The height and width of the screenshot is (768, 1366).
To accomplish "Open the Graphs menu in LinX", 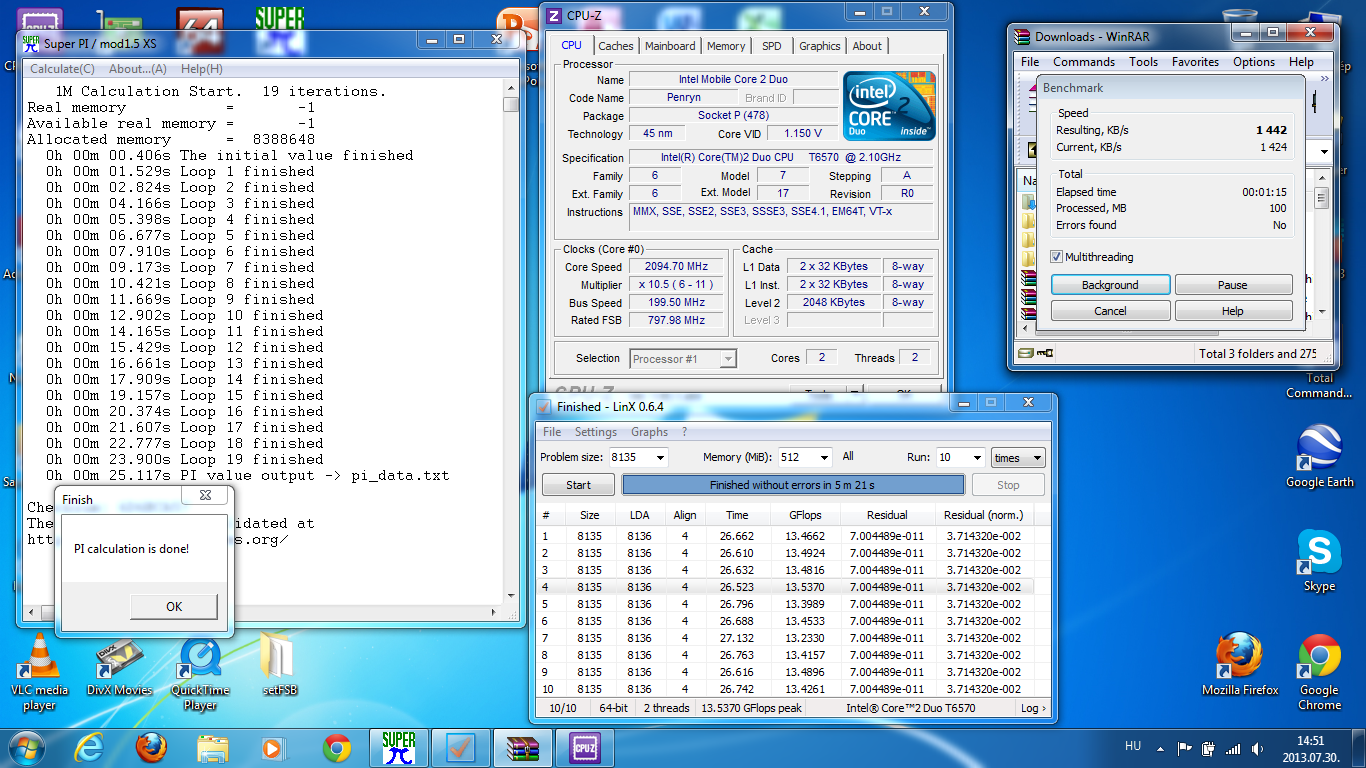I will [649, 432].
